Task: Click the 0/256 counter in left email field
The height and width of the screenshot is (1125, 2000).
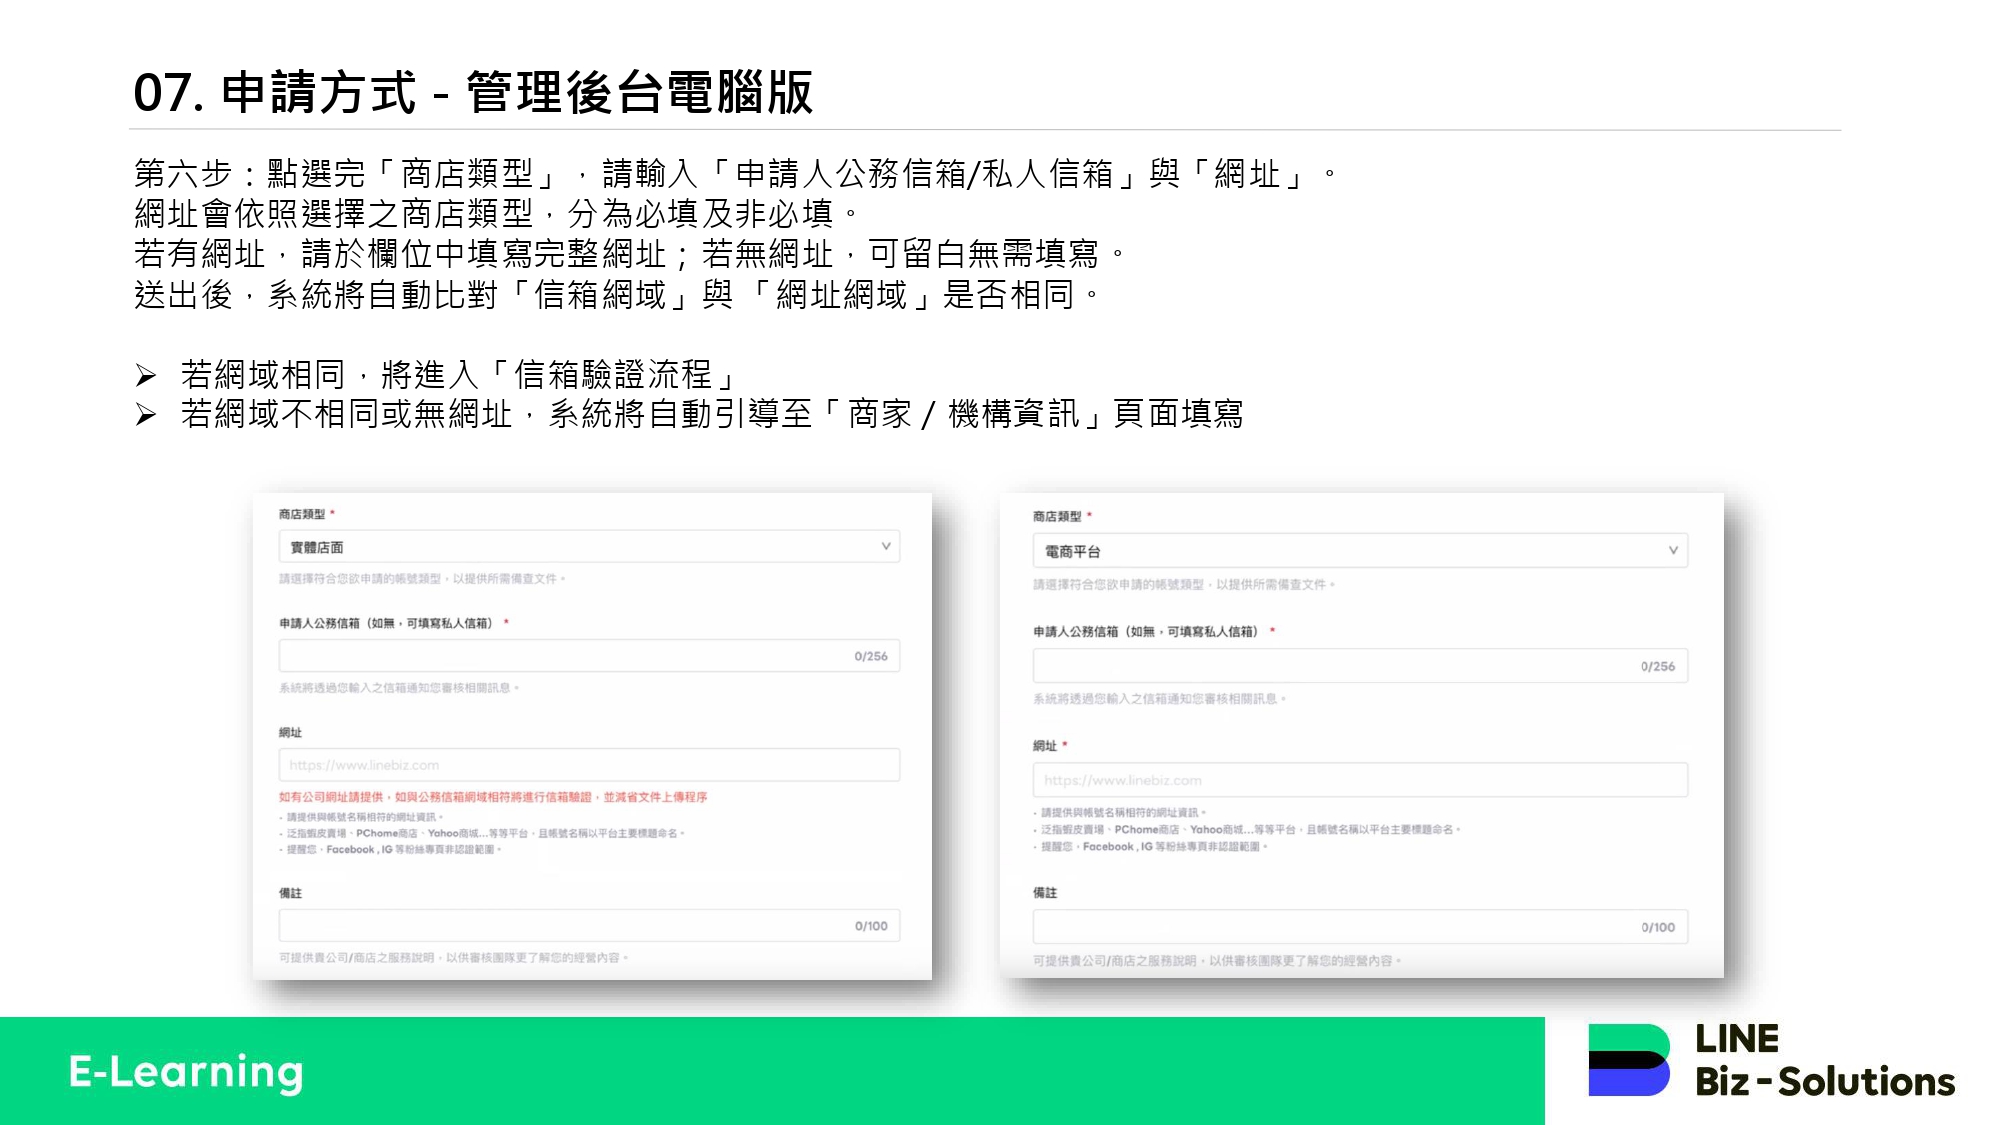Action: [x=870, y=656]
